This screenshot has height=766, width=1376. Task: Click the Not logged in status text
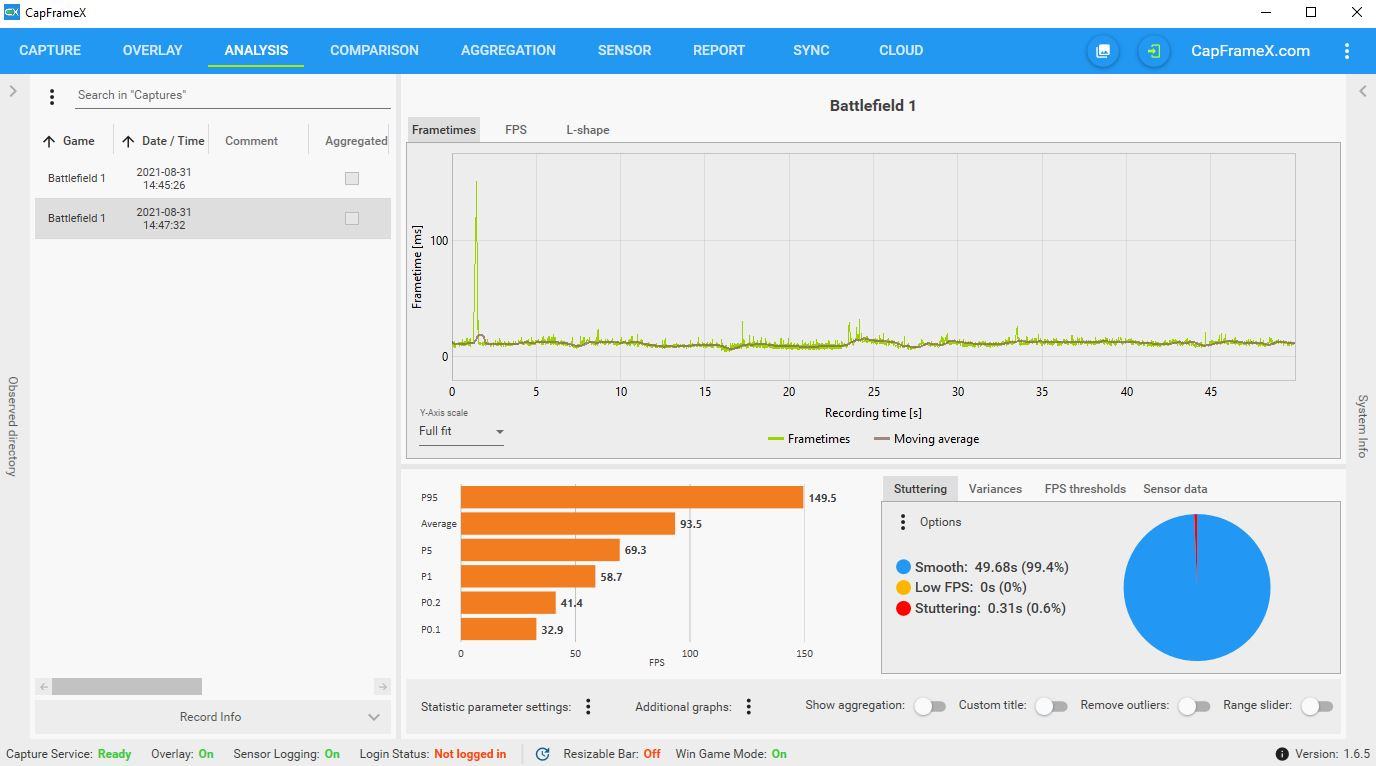(470, 754)
